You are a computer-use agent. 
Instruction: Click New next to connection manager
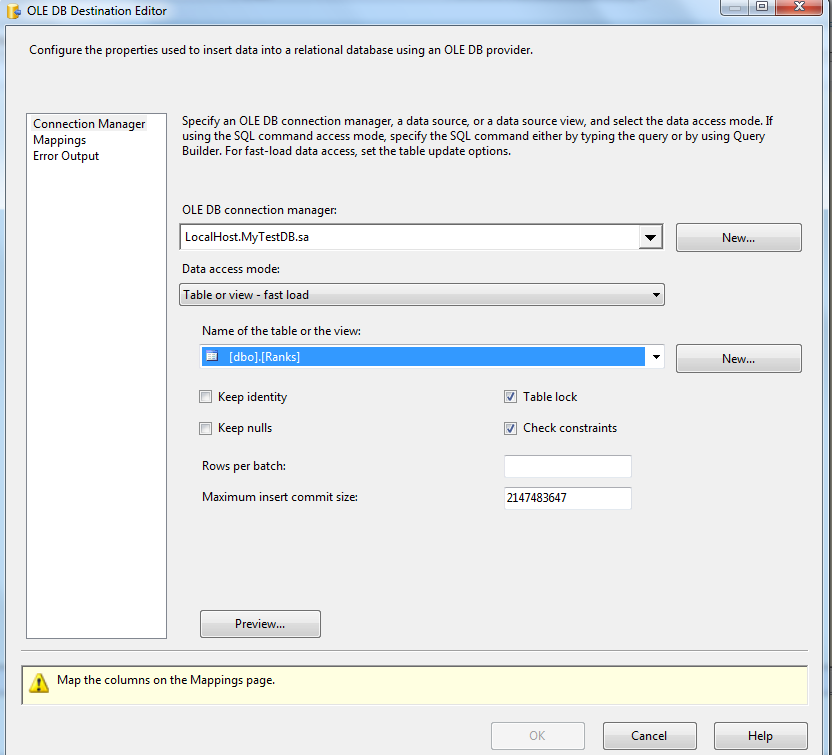coord(739,237)
